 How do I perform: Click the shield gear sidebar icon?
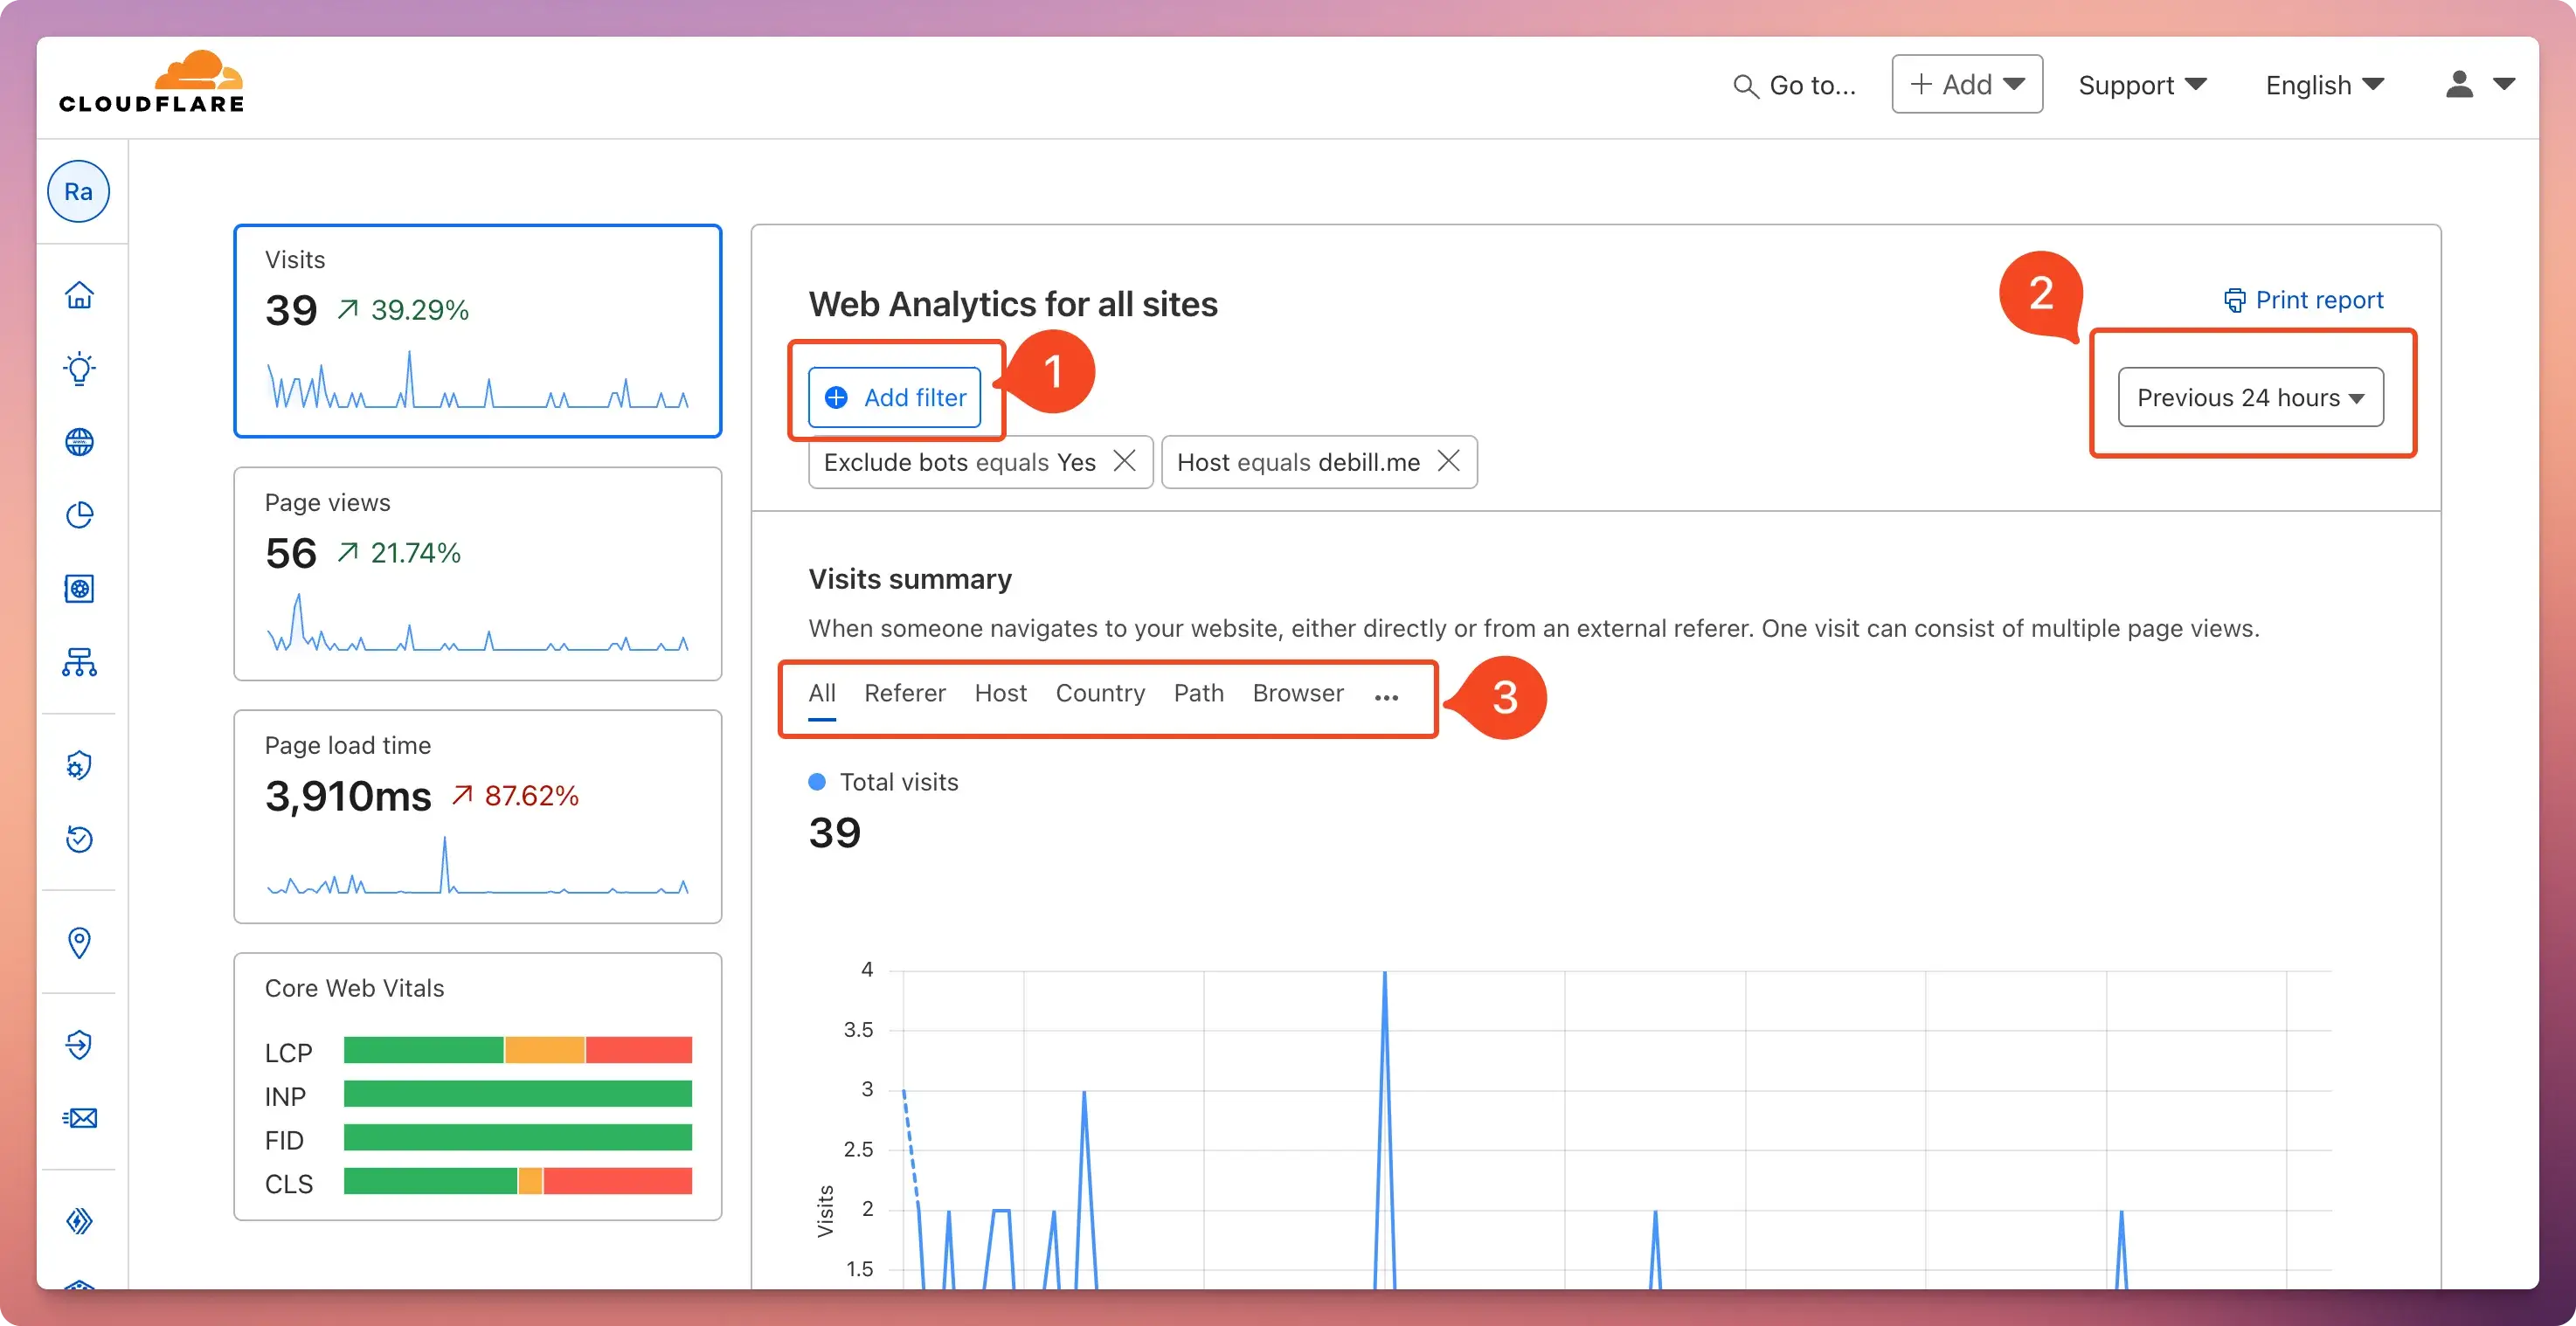(79, 766)
